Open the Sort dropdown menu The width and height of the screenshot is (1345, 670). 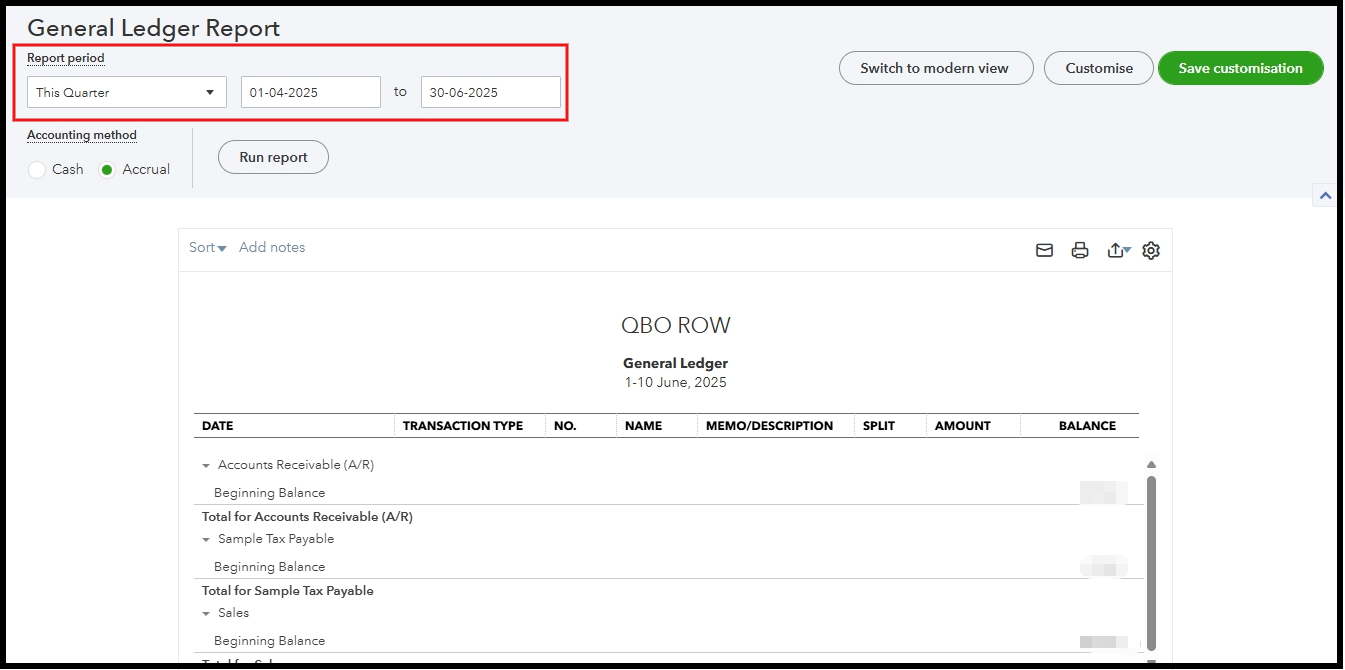[207, 248]
